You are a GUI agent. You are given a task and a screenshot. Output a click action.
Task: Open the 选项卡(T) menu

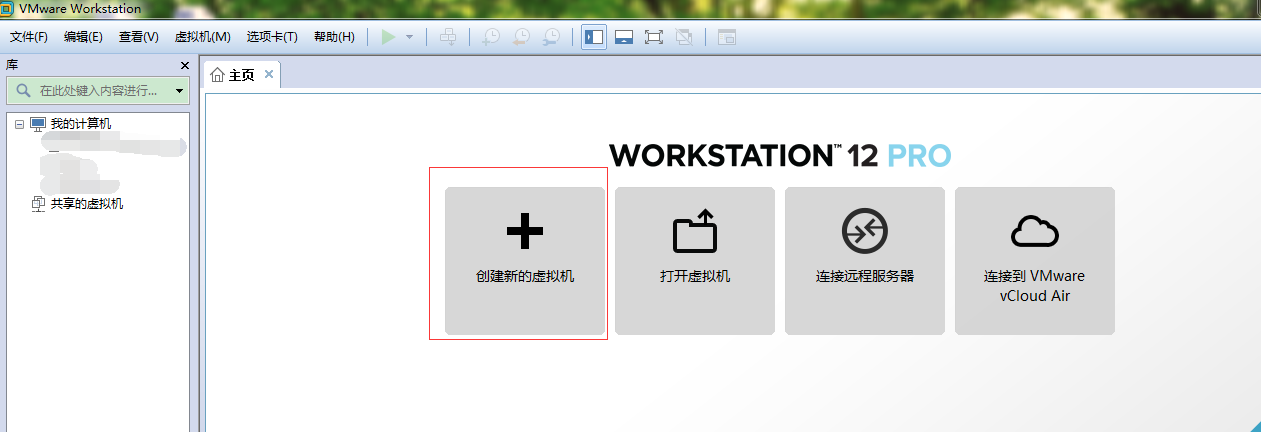coord(272,37)
